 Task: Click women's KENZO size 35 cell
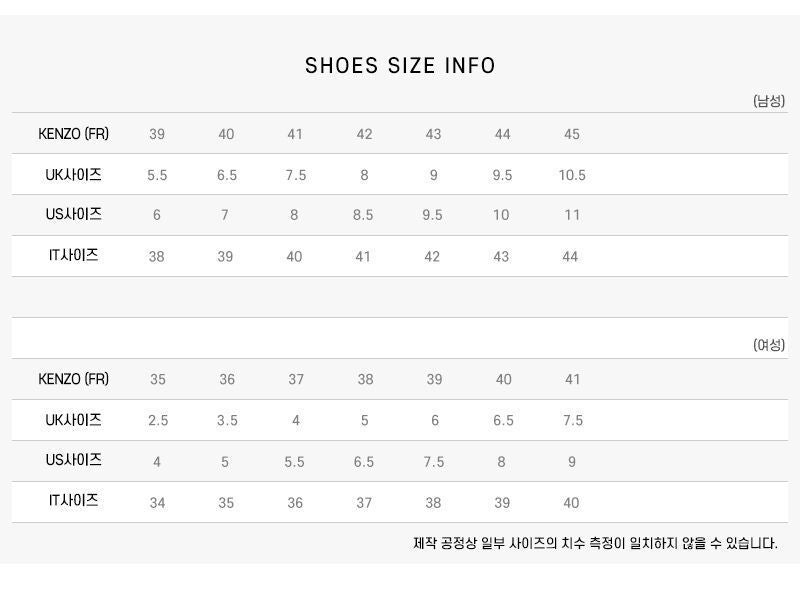(158, 379)
